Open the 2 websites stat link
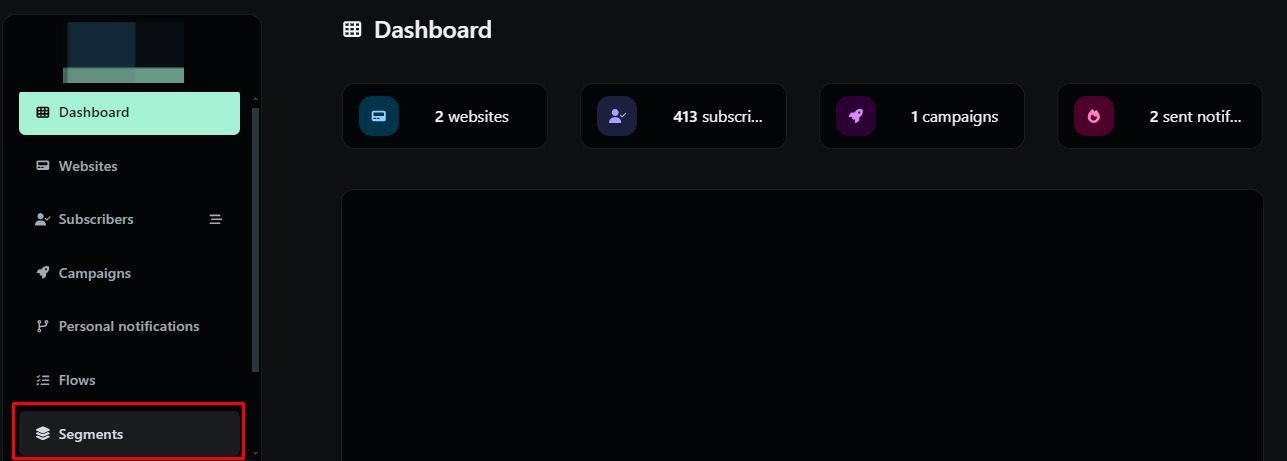The image size is (1287, 461). 471,116
